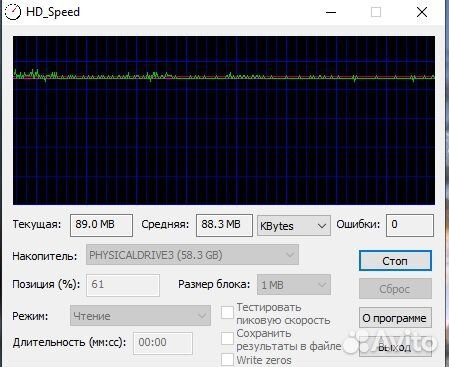
Task: Enable Тестировать пиковую скорость checkbox
Action: pos(227,313)
